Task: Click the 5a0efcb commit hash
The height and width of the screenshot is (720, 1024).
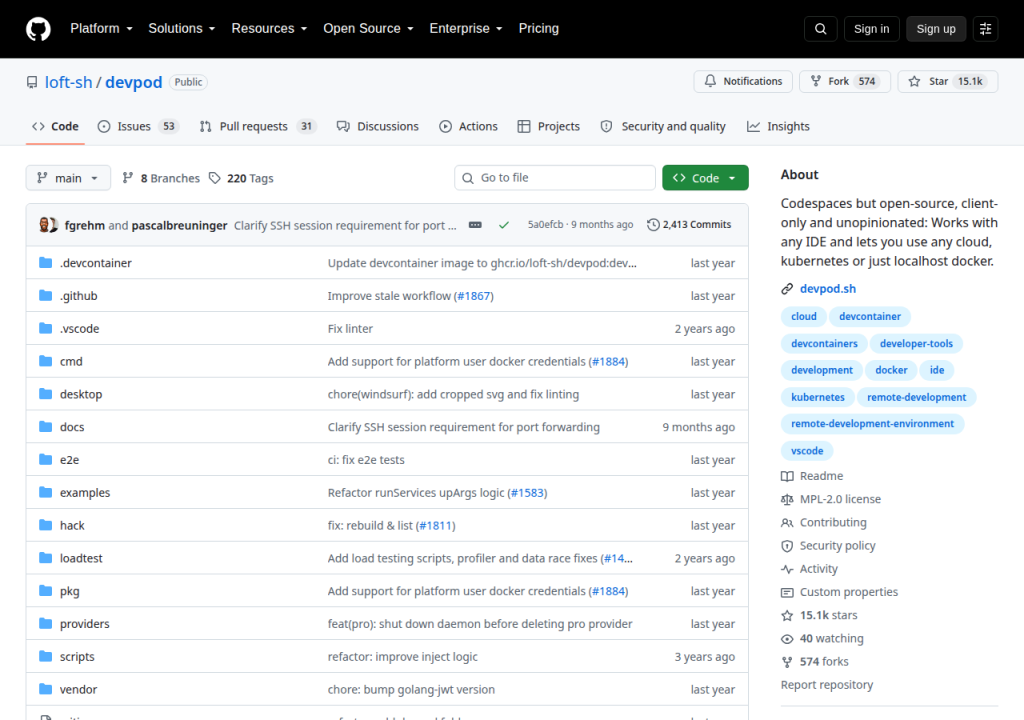Action: tap(545, 225)
